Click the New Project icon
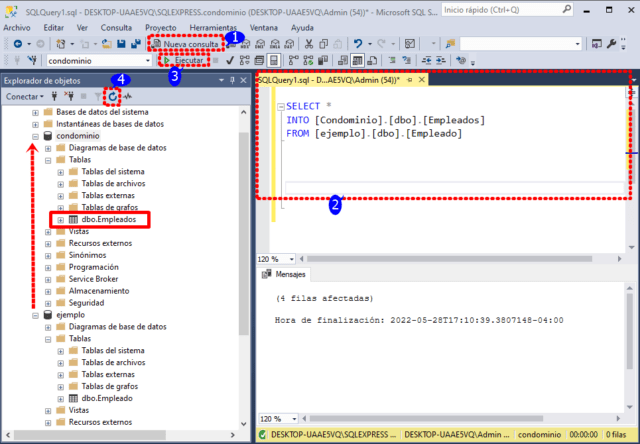The height and width of the screenshot is (444, 640). pos(61,44)
